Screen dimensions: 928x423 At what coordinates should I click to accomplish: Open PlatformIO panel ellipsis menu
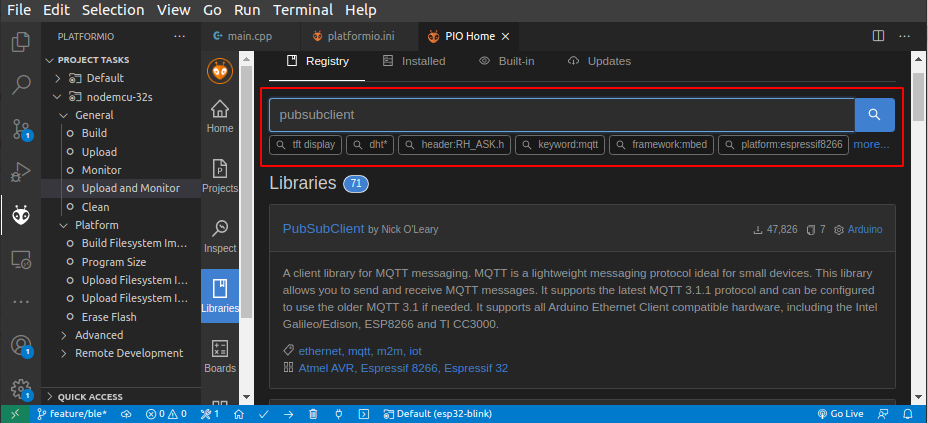[x=179, y=37]
